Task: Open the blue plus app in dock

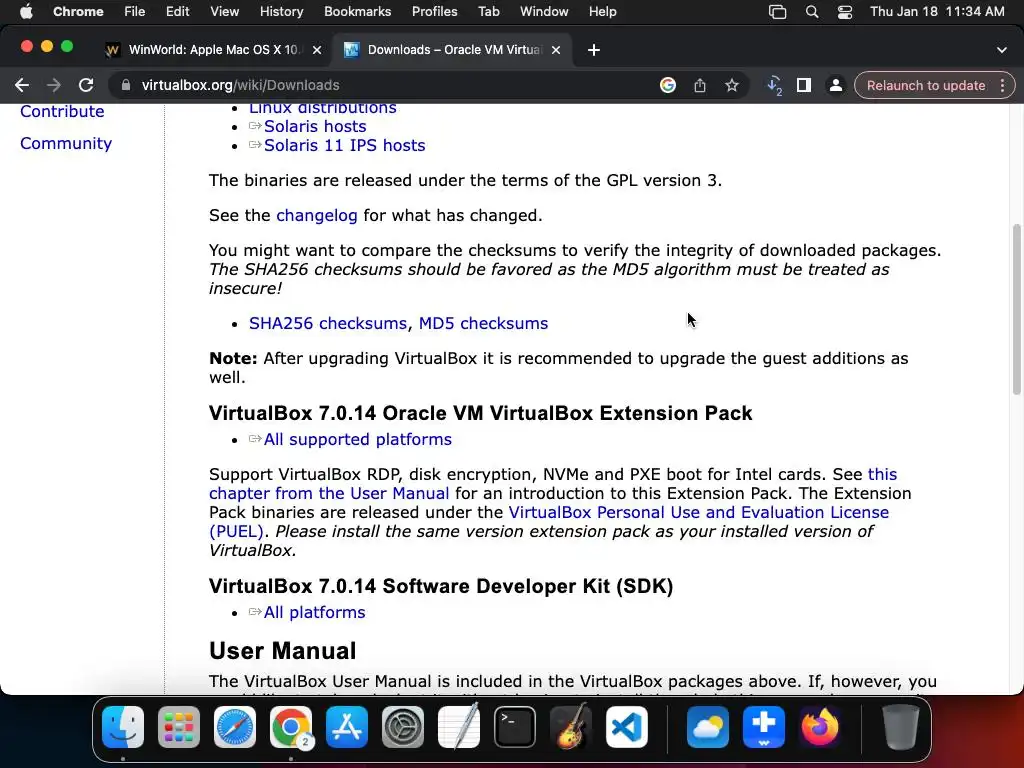Action: tap(764, 726)
